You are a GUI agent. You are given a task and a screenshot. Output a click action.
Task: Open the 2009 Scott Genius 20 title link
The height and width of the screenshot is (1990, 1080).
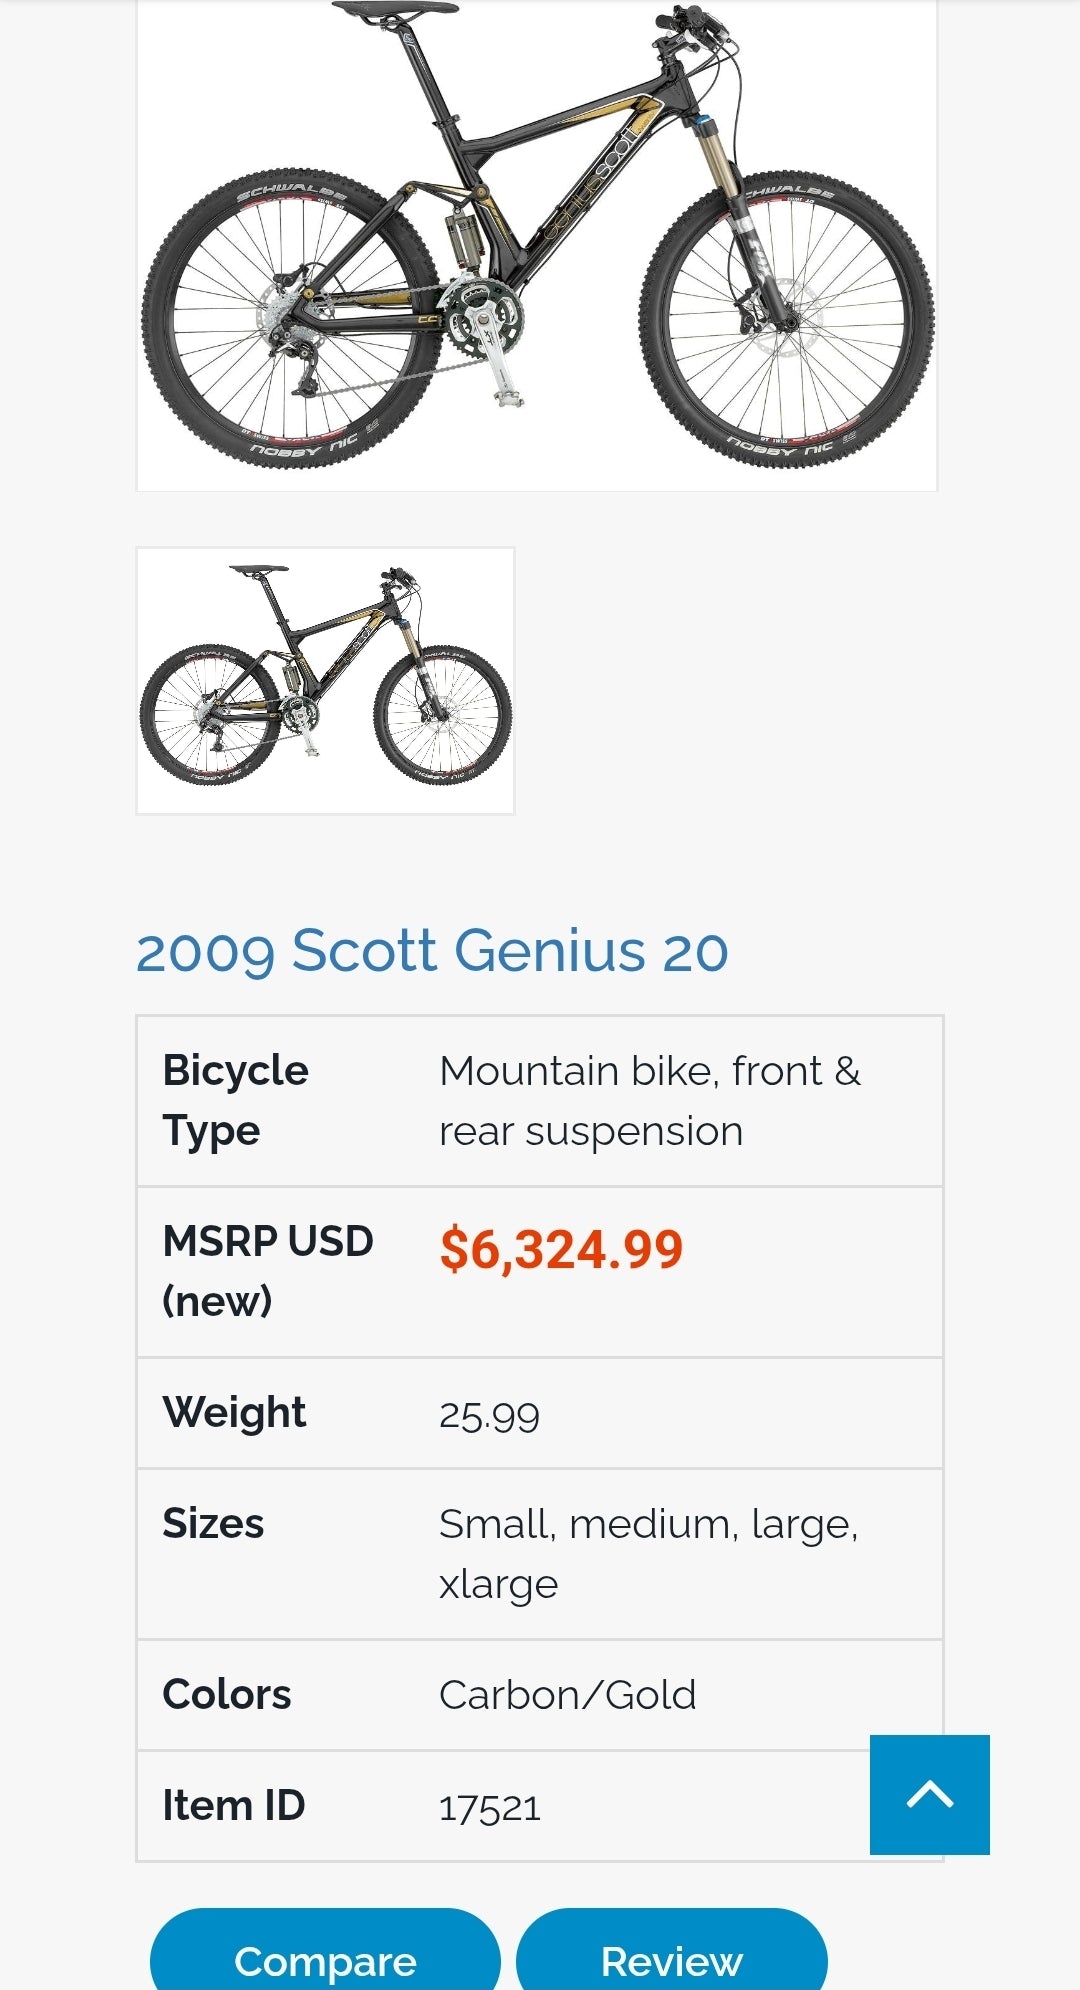pyautogui.click(x=431, y=950)
